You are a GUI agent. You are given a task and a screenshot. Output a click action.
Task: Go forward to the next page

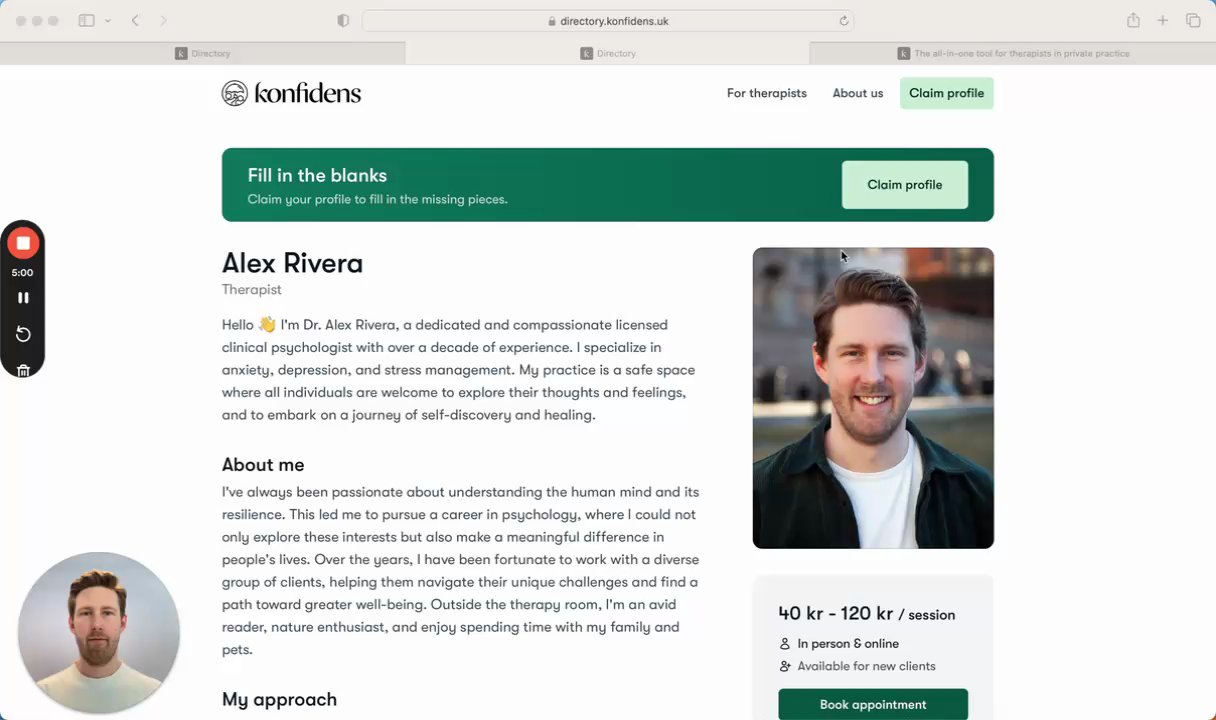click(163, 20)
